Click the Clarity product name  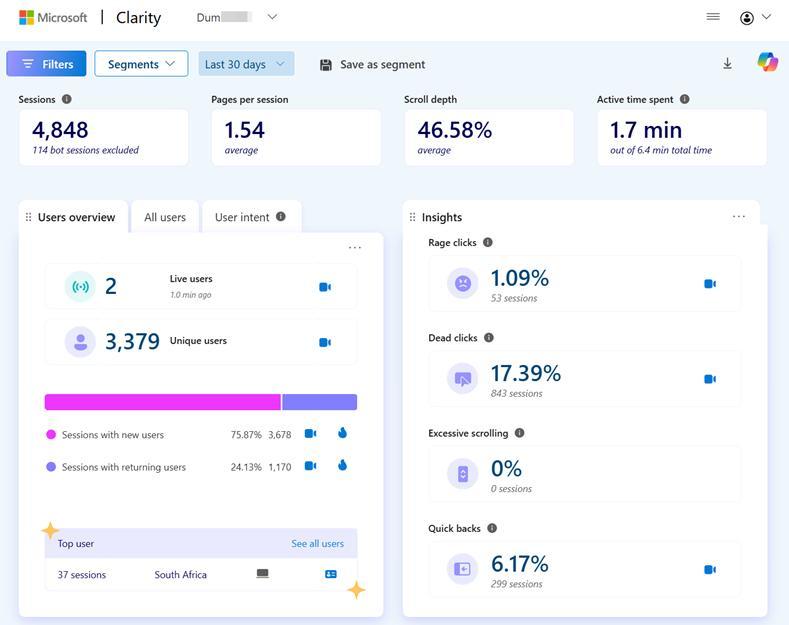point(138,18)
